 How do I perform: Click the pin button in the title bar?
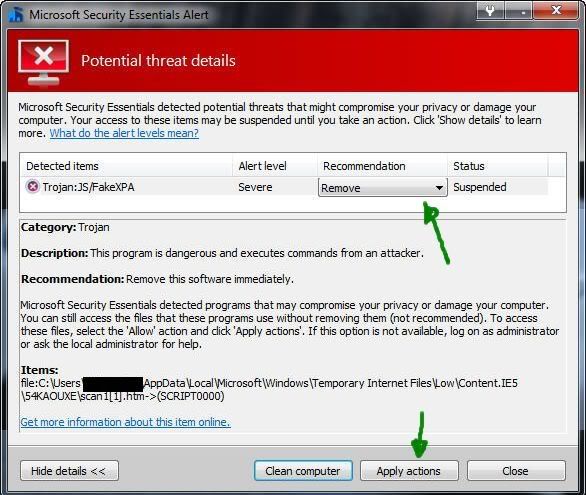point(490,11)
